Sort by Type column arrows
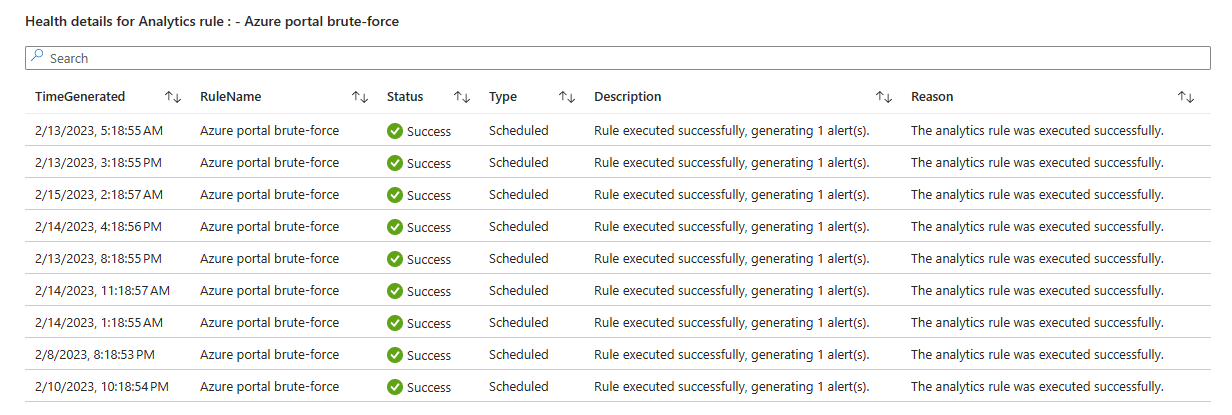The width and height of the screenshot is (1232, 415). coord(567,97)
